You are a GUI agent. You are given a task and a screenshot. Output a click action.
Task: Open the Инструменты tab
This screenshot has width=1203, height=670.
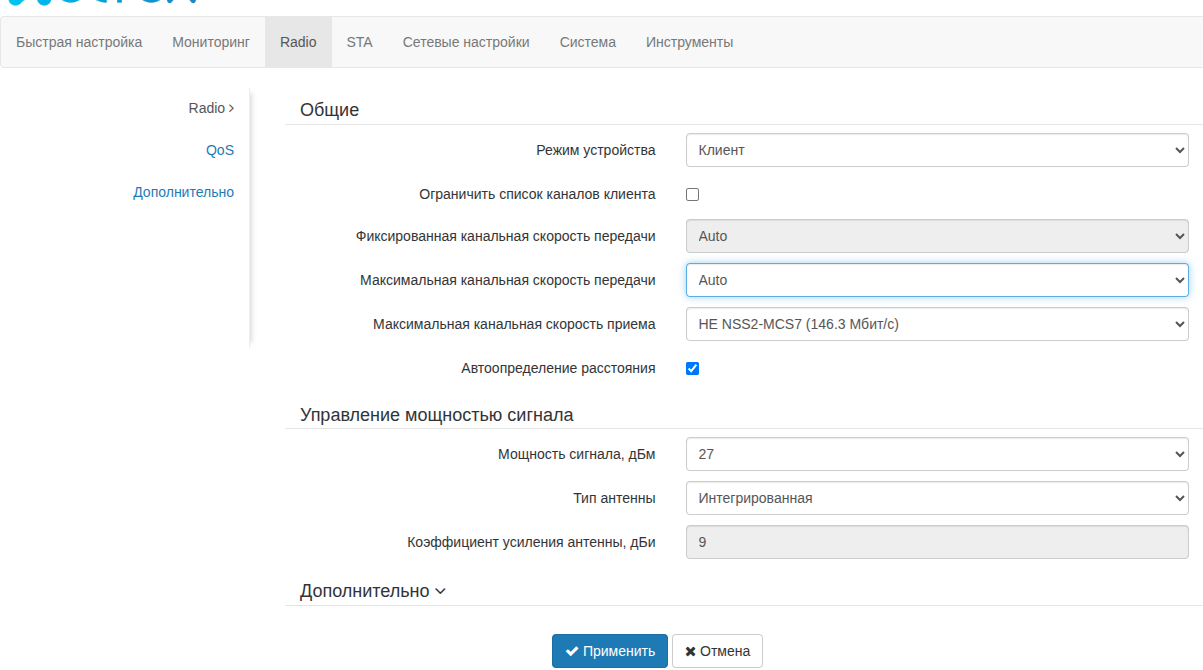(689, 42)
